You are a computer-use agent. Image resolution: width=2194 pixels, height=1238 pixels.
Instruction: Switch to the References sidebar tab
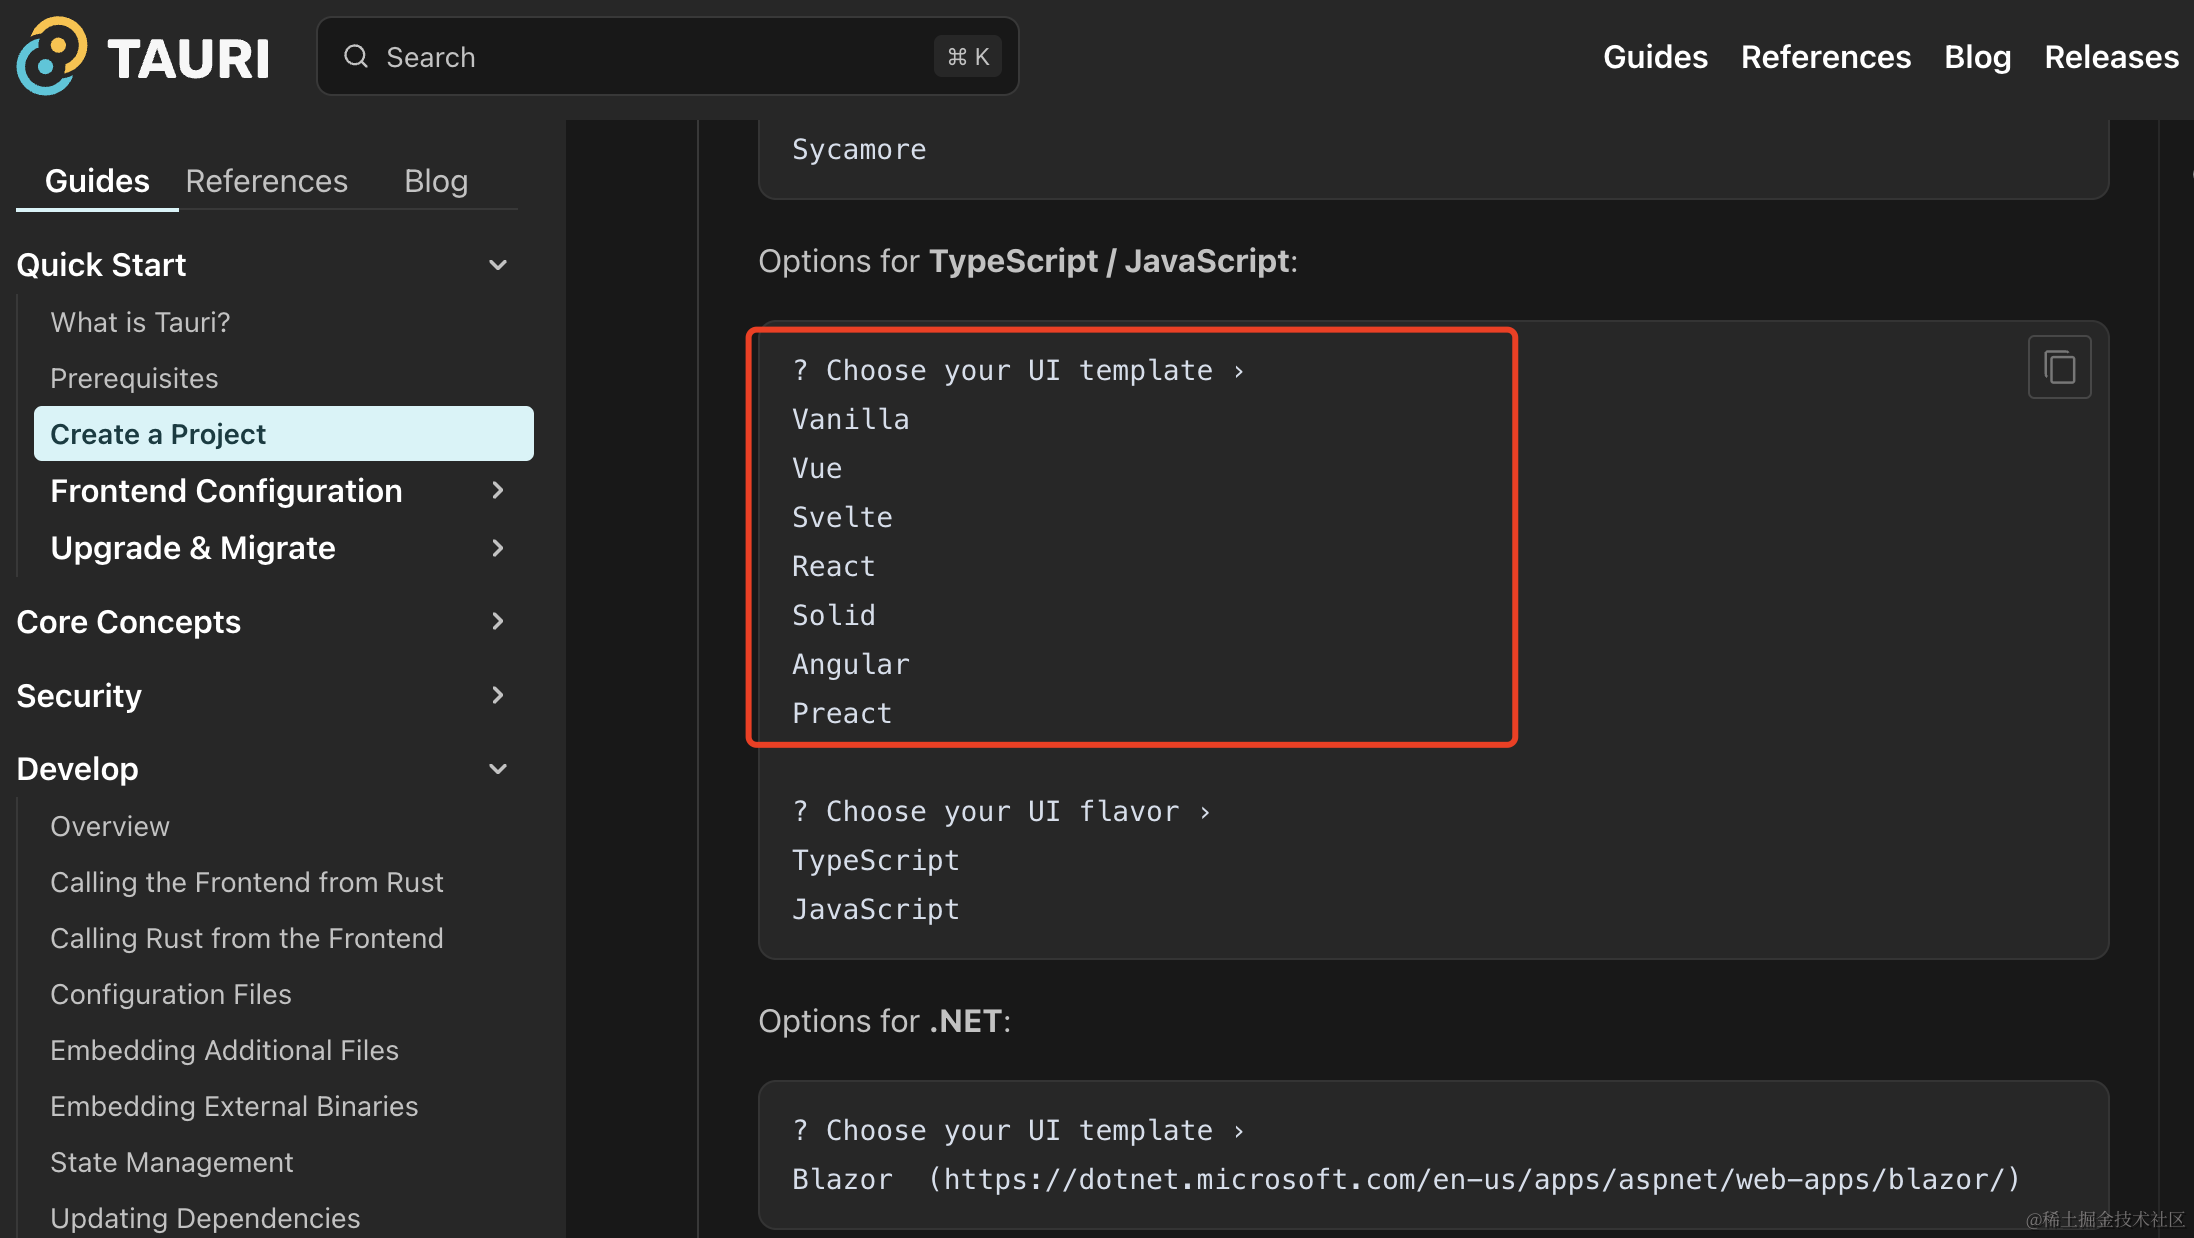coord(266,181)
